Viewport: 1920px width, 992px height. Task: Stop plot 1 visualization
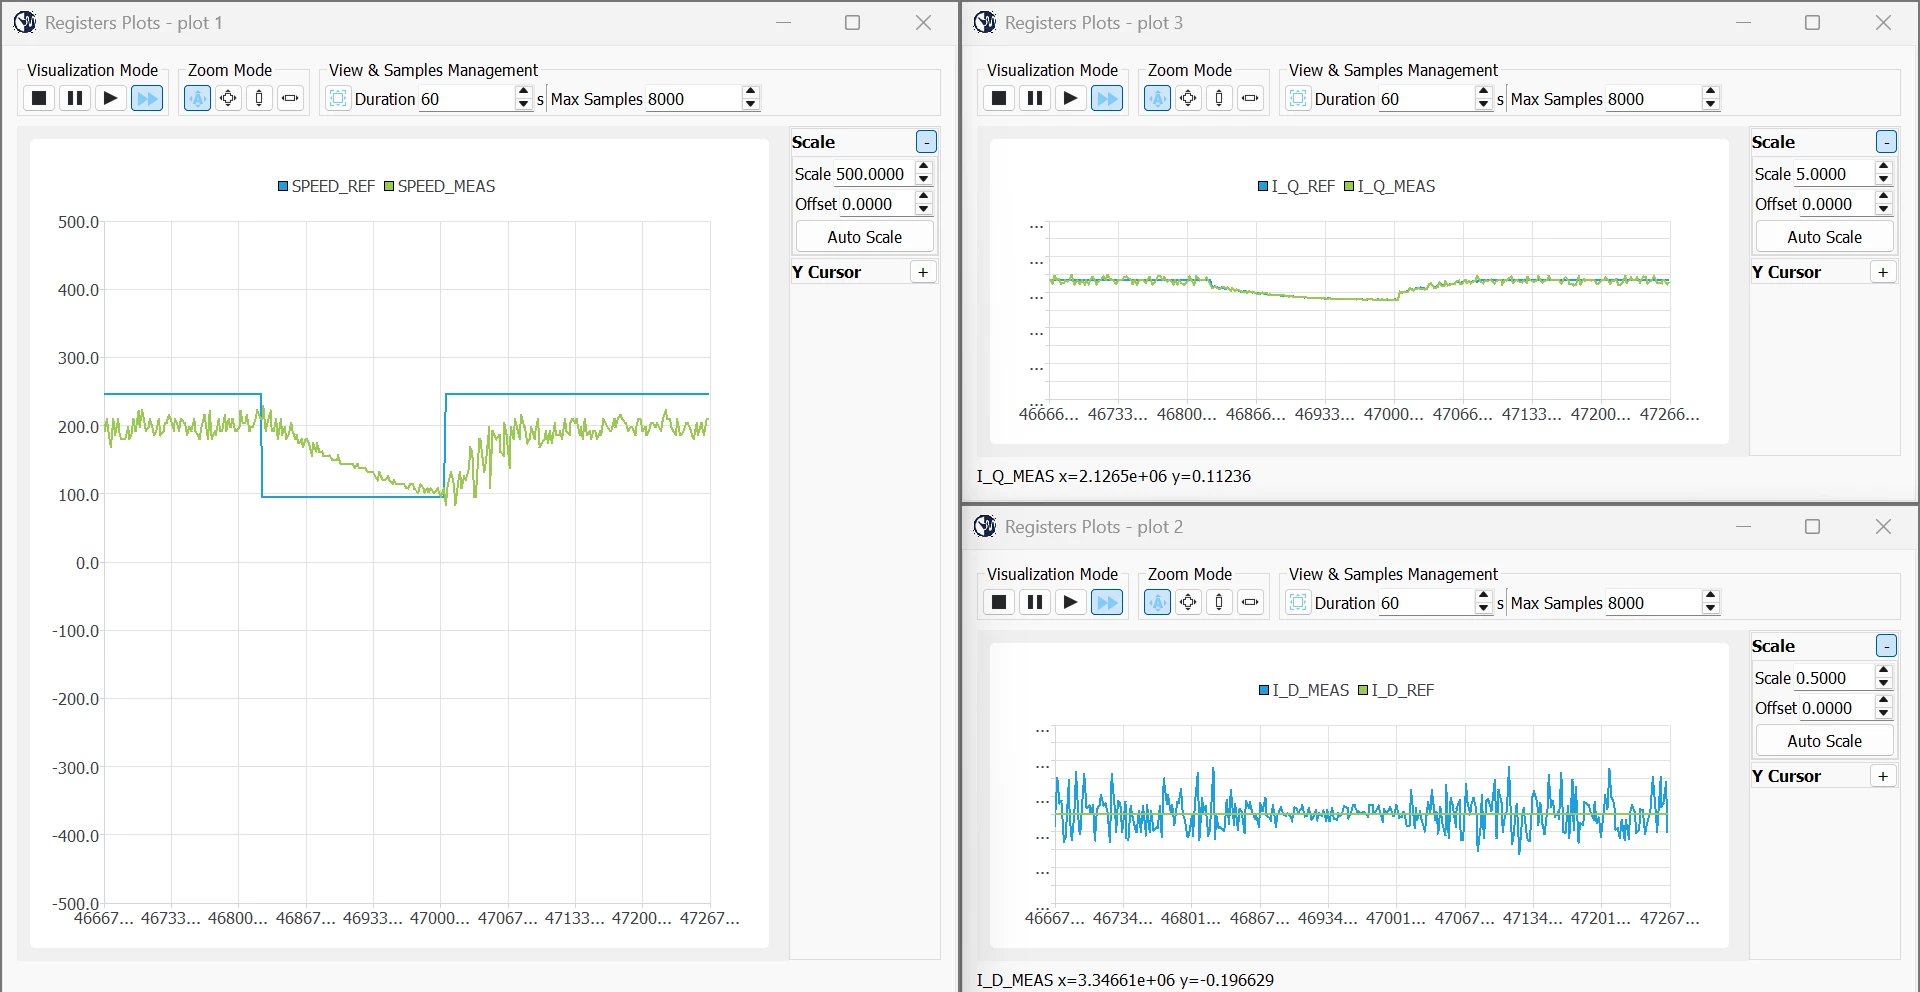(39, 98)
